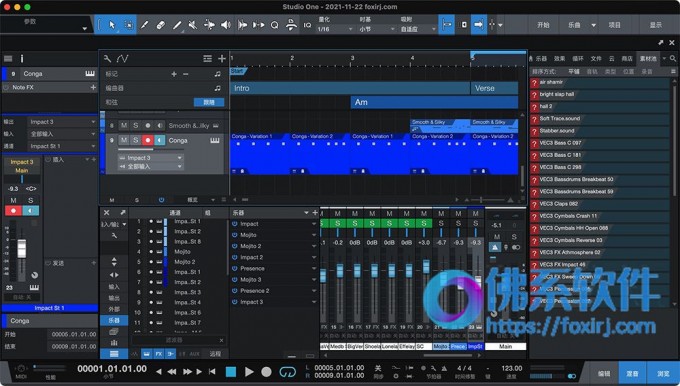Select the first Conga - Variation 1 clip
The width and height of the screenshot is (680, 386).
point(260,154)
